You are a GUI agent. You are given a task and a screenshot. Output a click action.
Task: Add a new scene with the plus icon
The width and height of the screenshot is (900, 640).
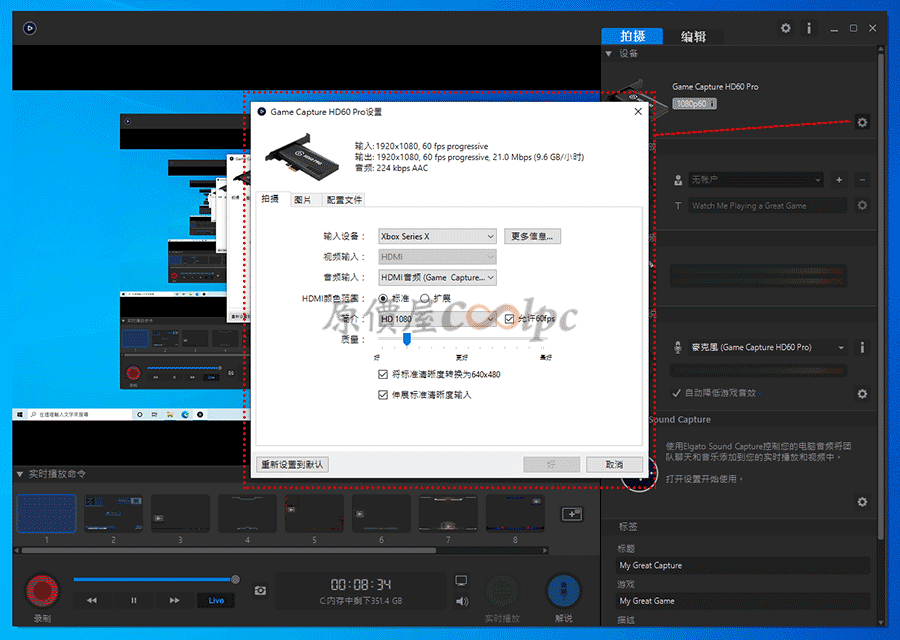click(x=572, y=514)
